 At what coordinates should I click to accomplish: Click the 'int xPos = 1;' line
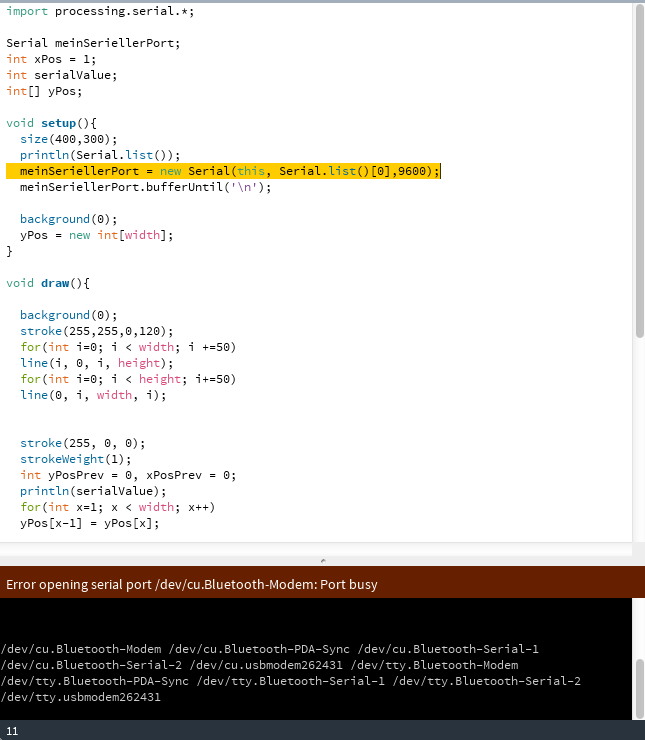51,59
